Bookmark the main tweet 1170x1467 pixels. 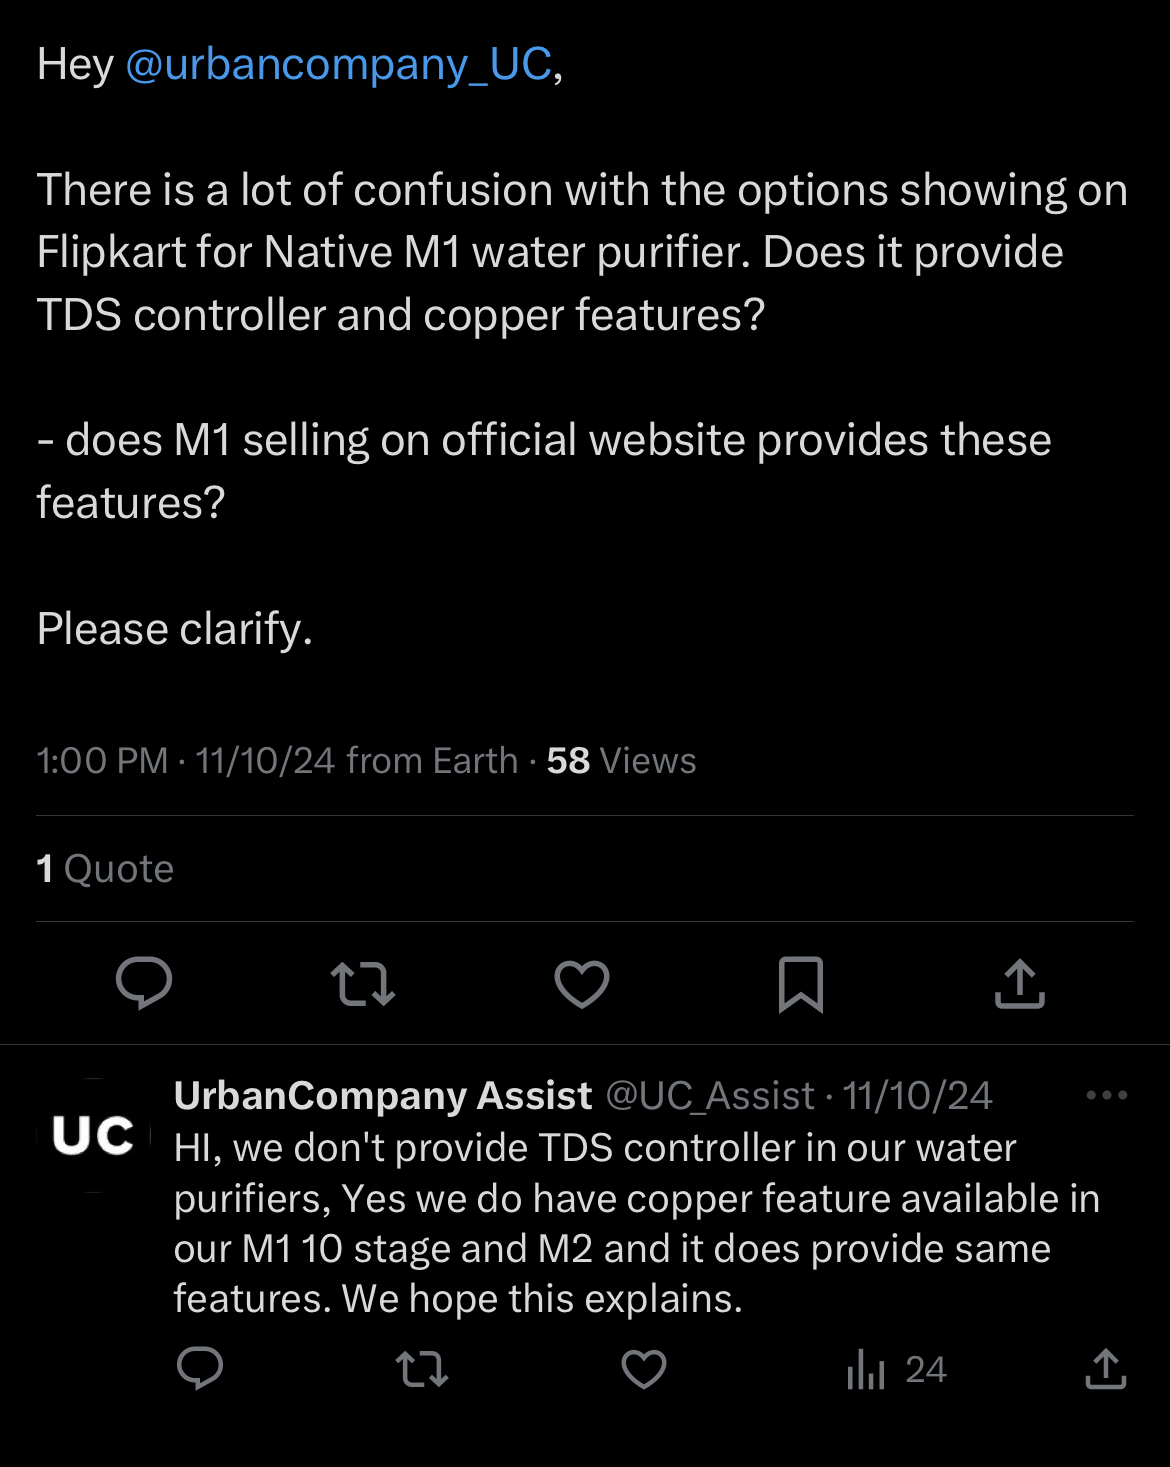coord(800,984)
